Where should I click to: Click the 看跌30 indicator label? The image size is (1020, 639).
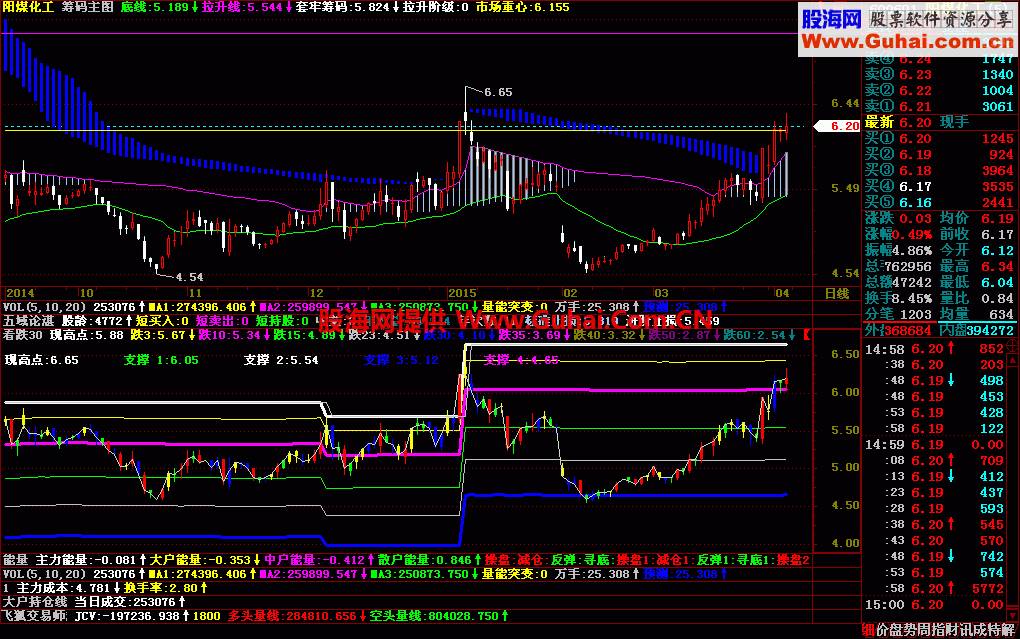coord(23,335)
